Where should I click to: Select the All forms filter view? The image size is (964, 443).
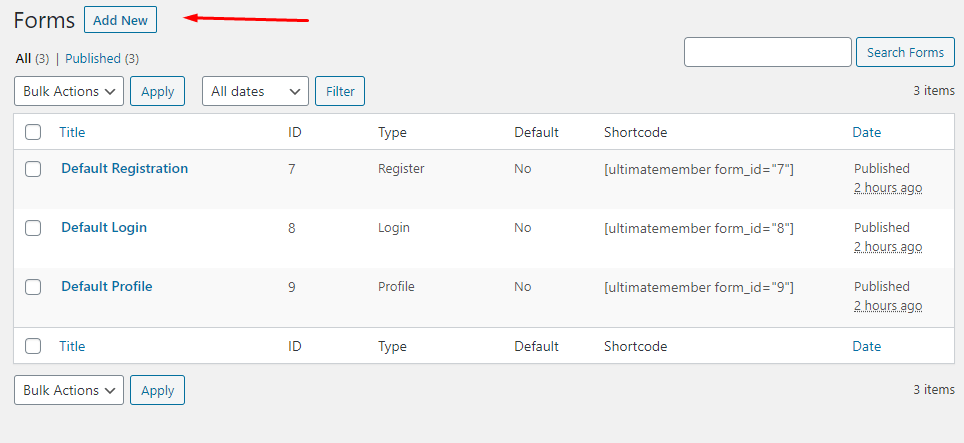coord(23,58)
